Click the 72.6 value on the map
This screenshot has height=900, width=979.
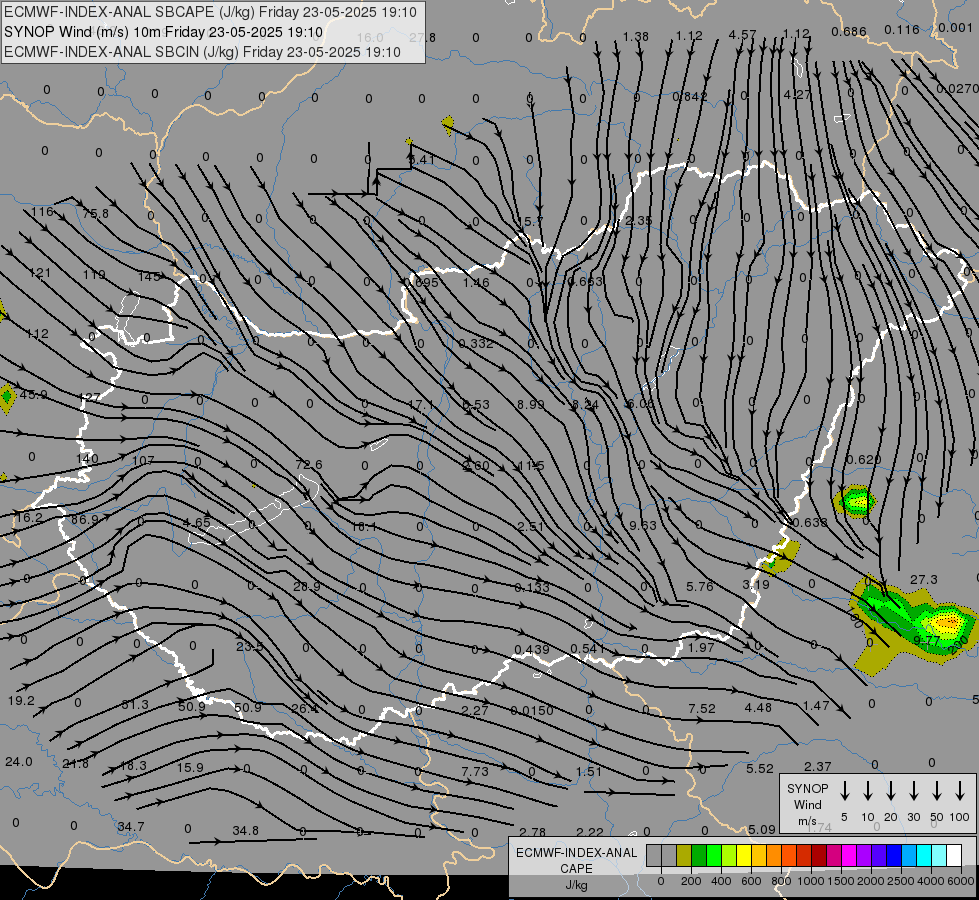(x=309, y=465)
